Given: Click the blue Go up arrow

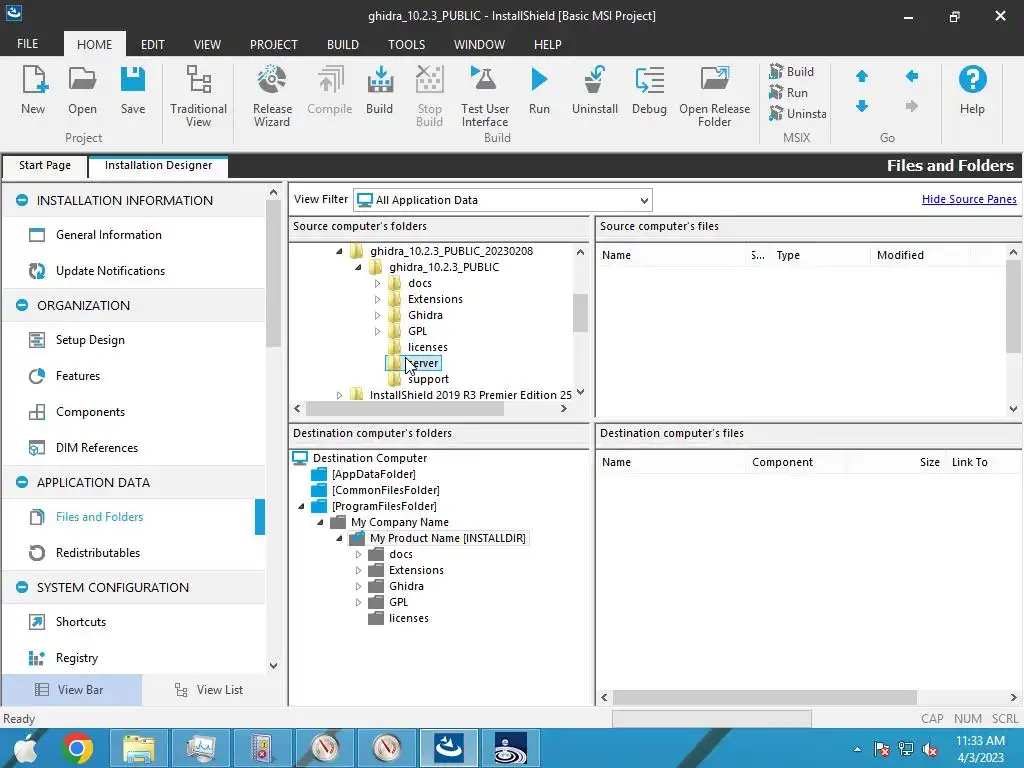Looking at the screenshot, I should tap(862, 76).
